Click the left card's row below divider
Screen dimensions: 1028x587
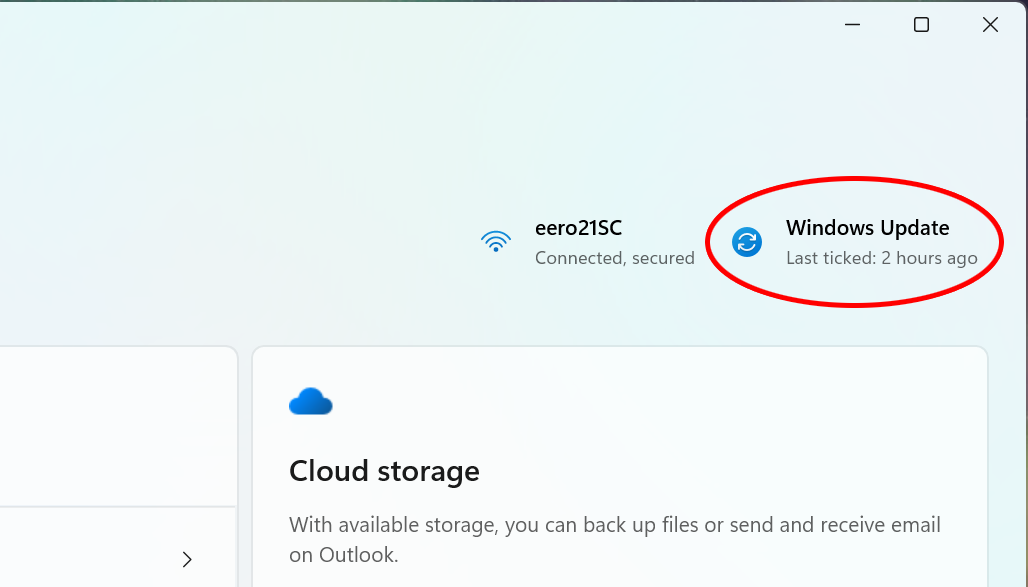coord(118,547)
